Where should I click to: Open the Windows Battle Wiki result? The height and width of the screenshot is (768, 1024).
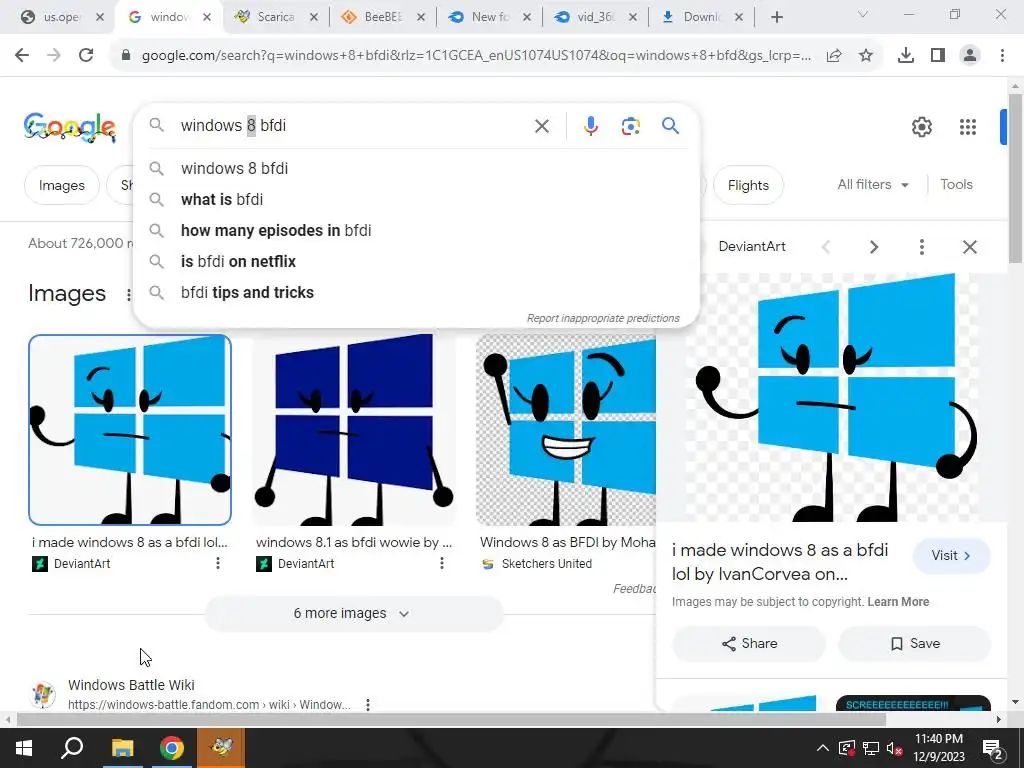pos(131,685)
